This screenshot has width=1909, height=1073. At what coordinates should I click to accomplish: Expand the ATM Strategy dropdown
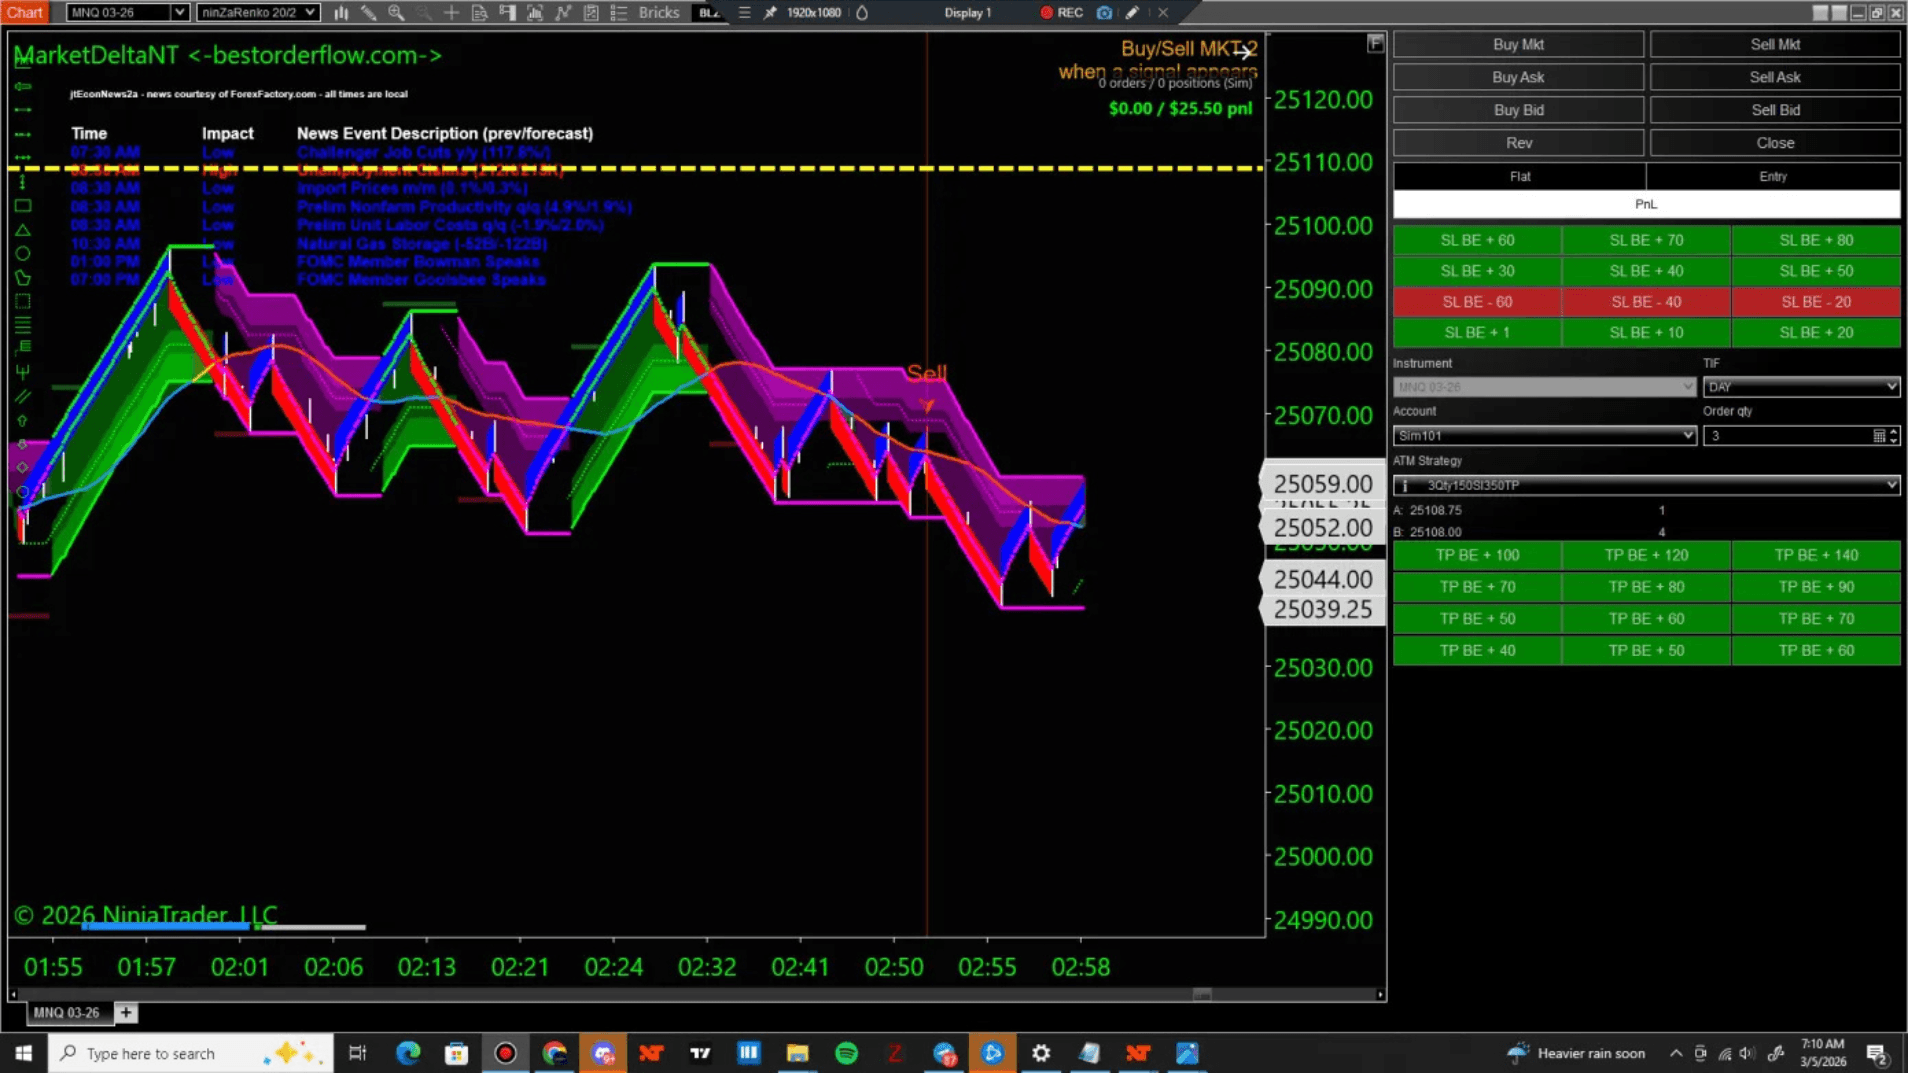coord(1646,485)
